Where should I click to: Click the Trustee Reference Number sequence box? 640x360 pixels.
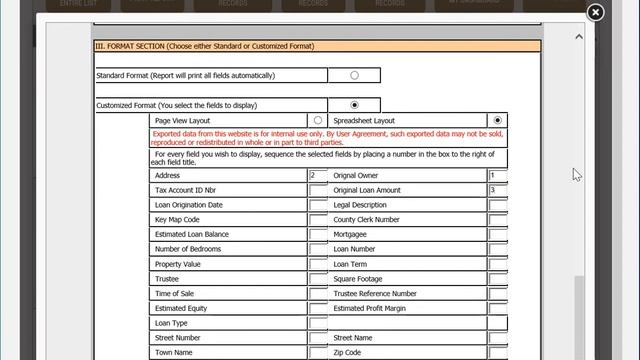498,293
